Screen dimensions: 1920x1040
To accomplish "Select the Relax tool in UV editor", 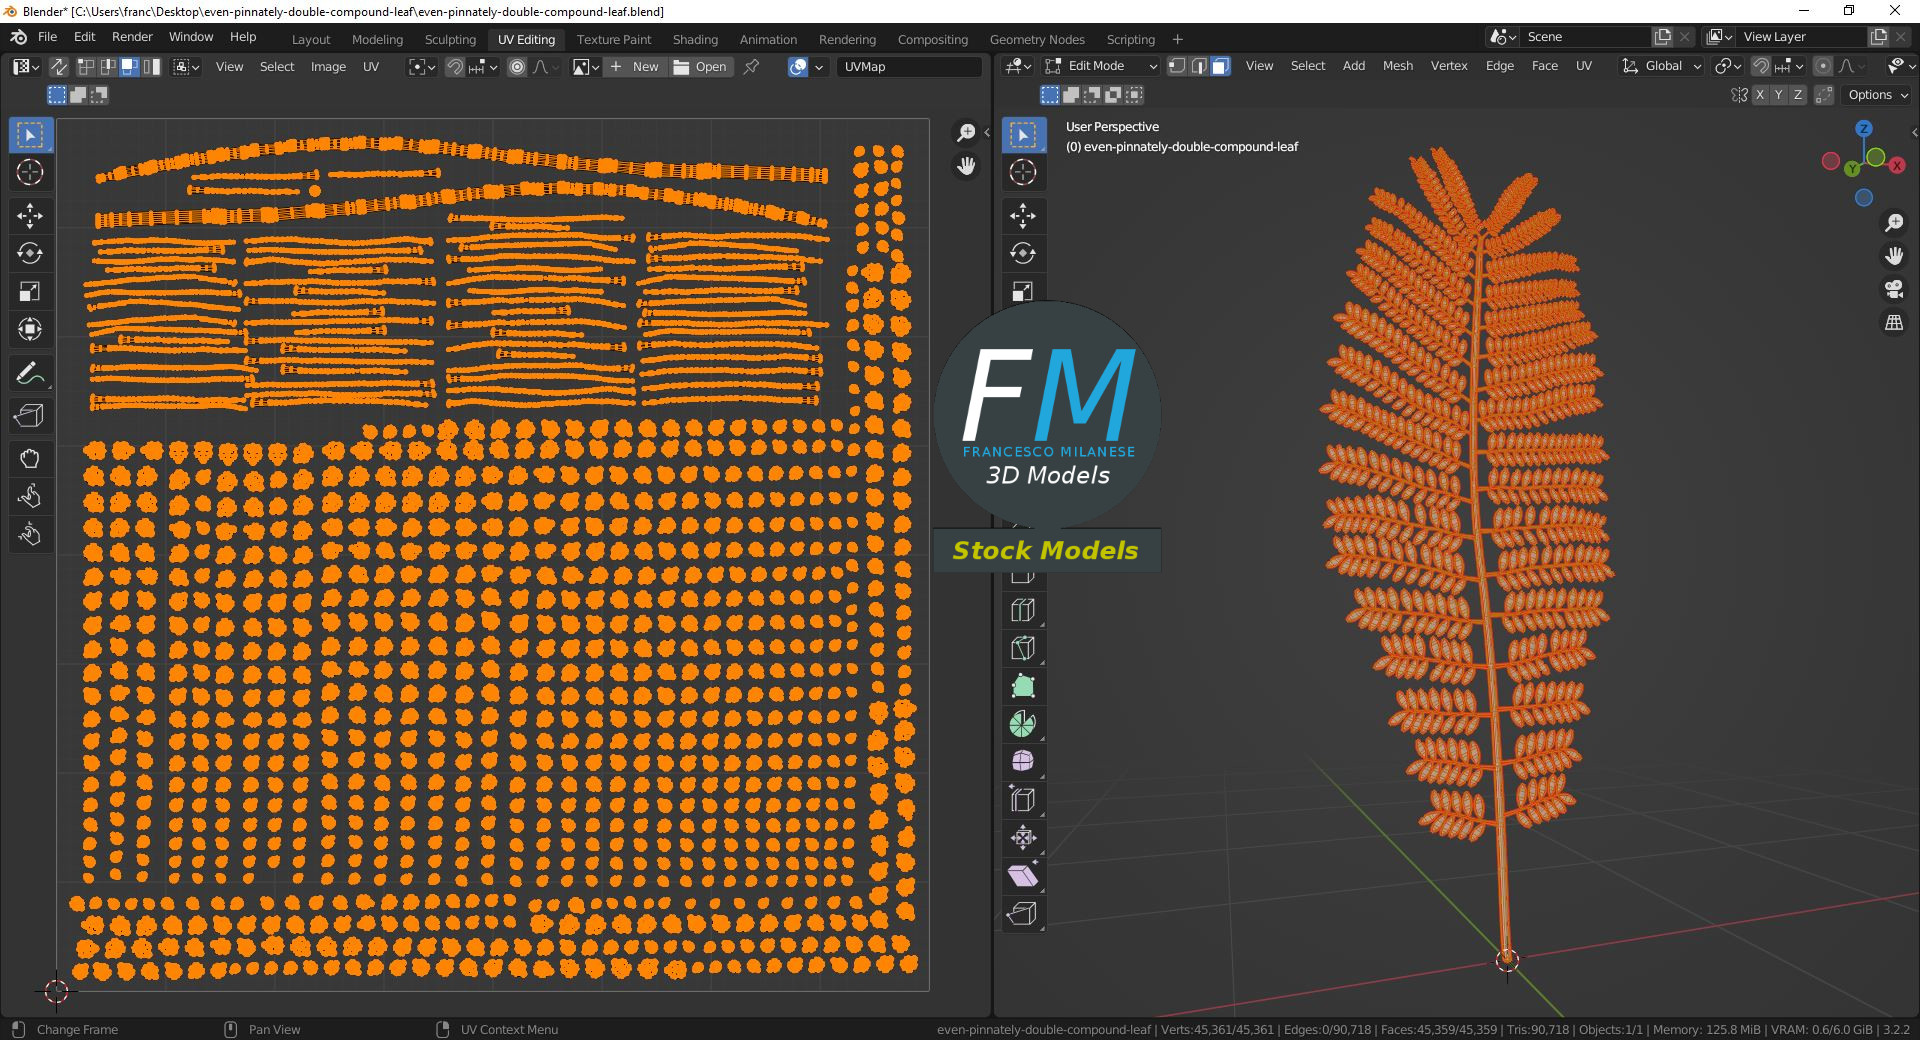I will pyautogui.click(x=30, y=497).
